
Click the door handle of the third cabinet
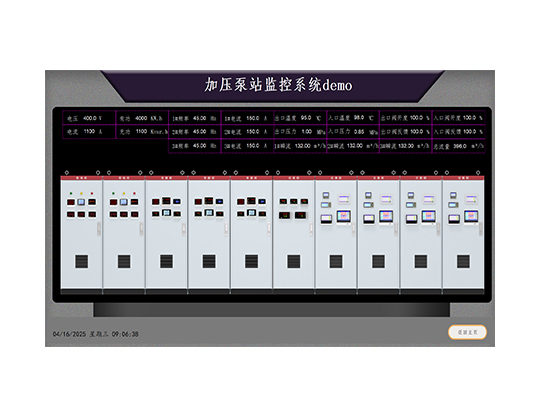[184, 229]
